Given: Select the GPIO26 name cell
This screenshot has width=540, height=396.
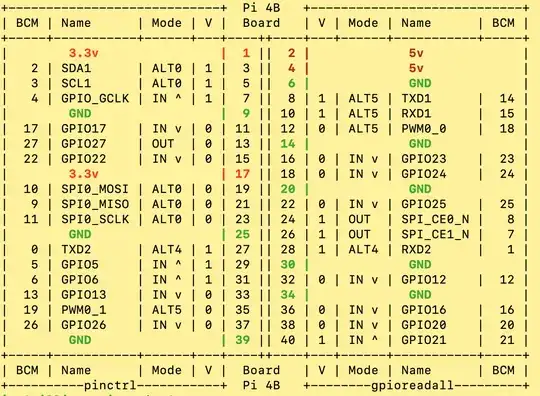Looking at the screenshot, I should [x=83, y=325].
